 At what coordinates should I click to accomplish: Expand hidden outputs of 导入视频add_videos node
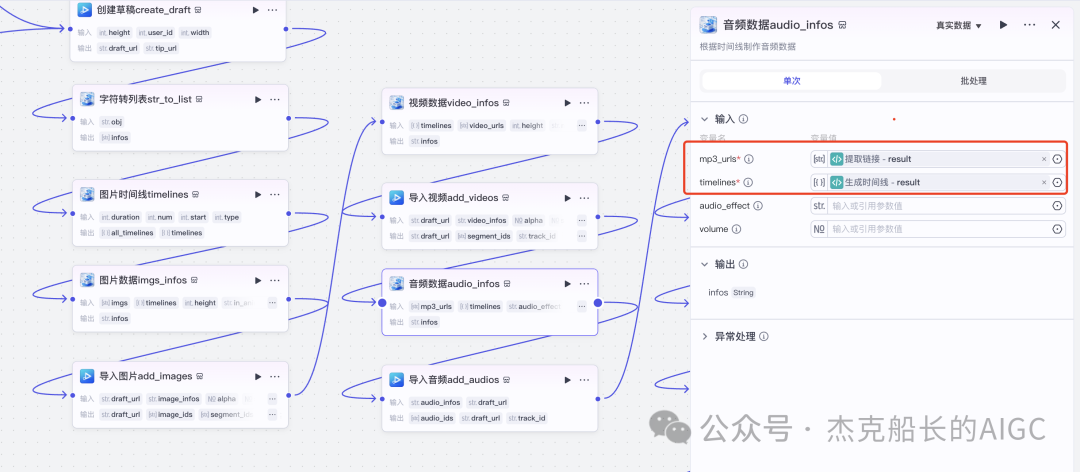coord(582,236)
